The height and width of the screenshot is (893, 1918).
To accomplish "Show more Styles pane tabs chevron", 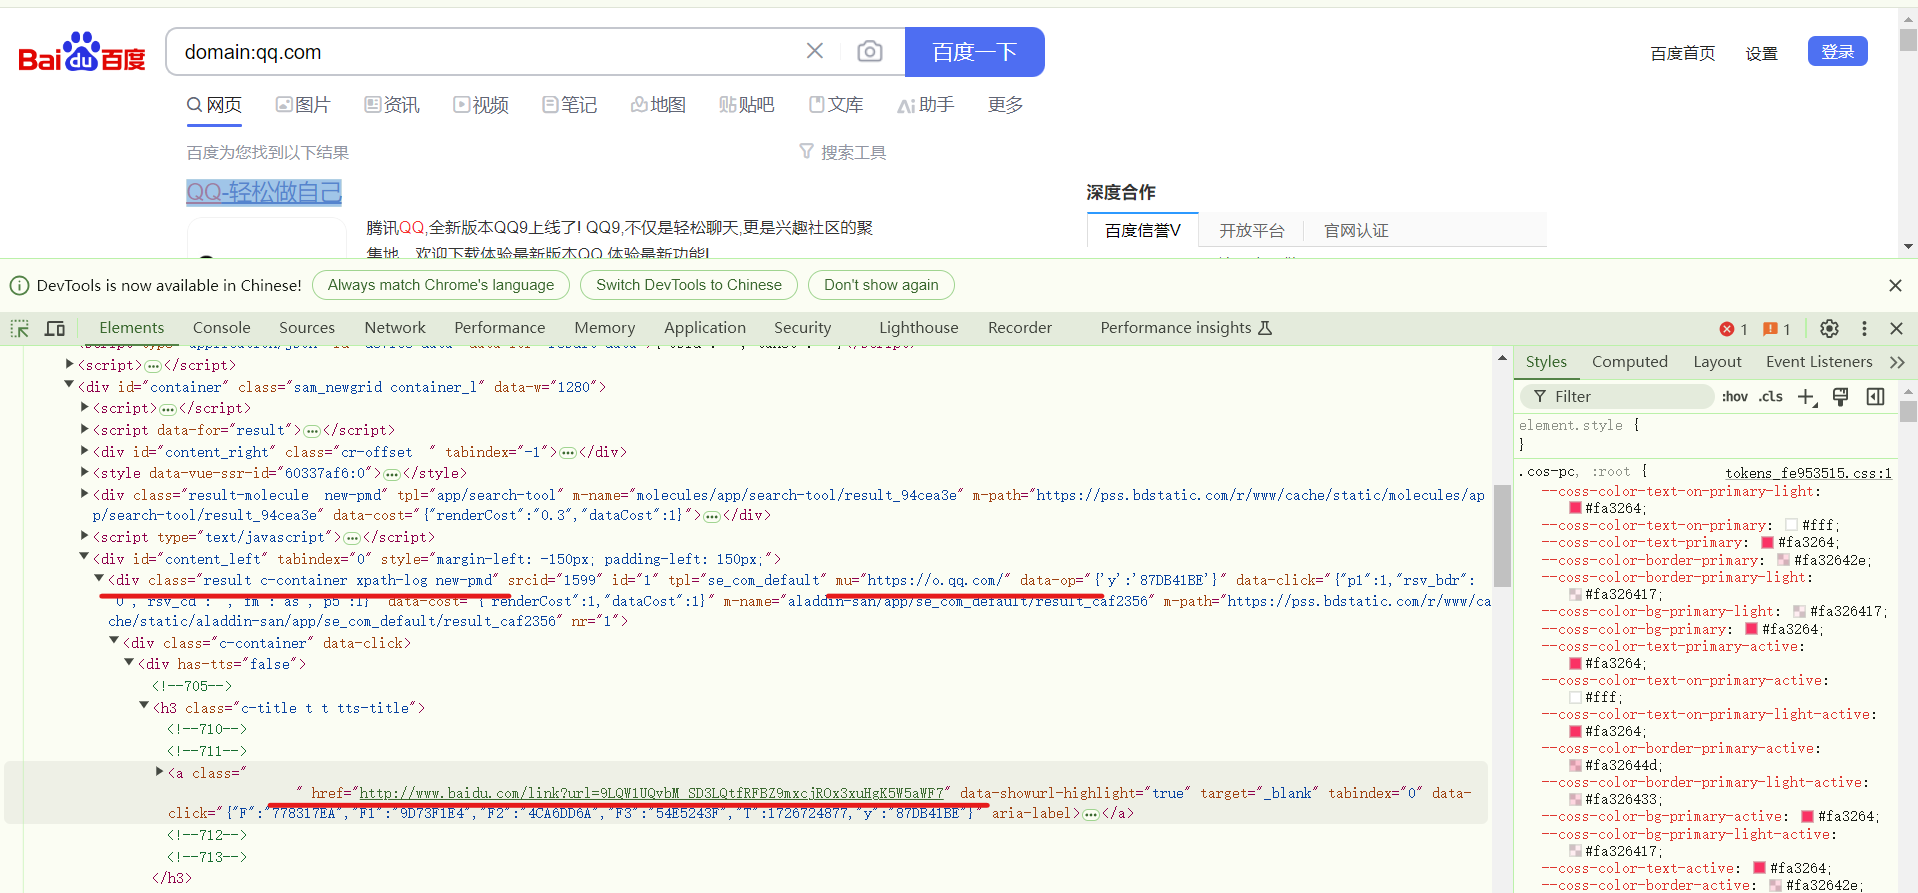I will [1897, 362].
